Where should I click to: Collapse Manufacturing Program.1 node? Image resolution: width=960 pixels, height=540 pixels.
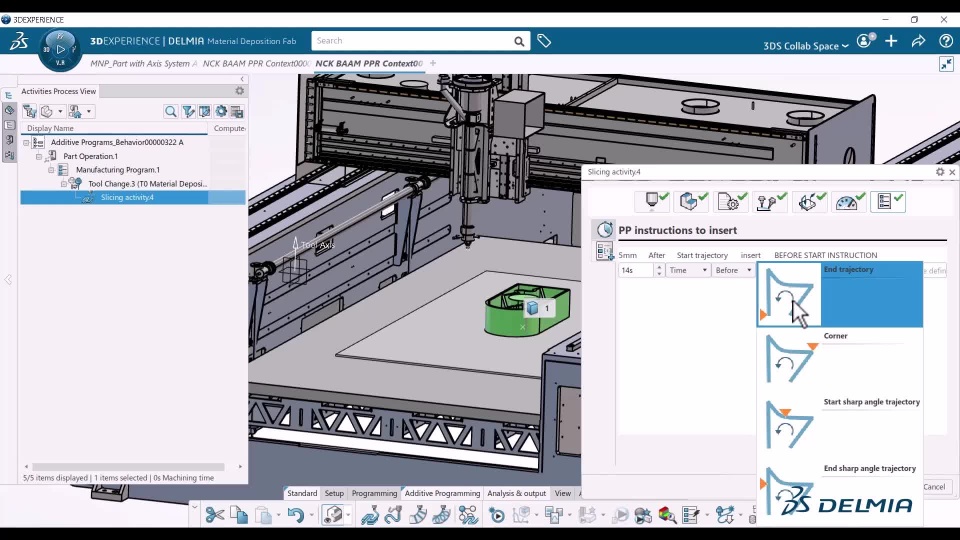51,170
